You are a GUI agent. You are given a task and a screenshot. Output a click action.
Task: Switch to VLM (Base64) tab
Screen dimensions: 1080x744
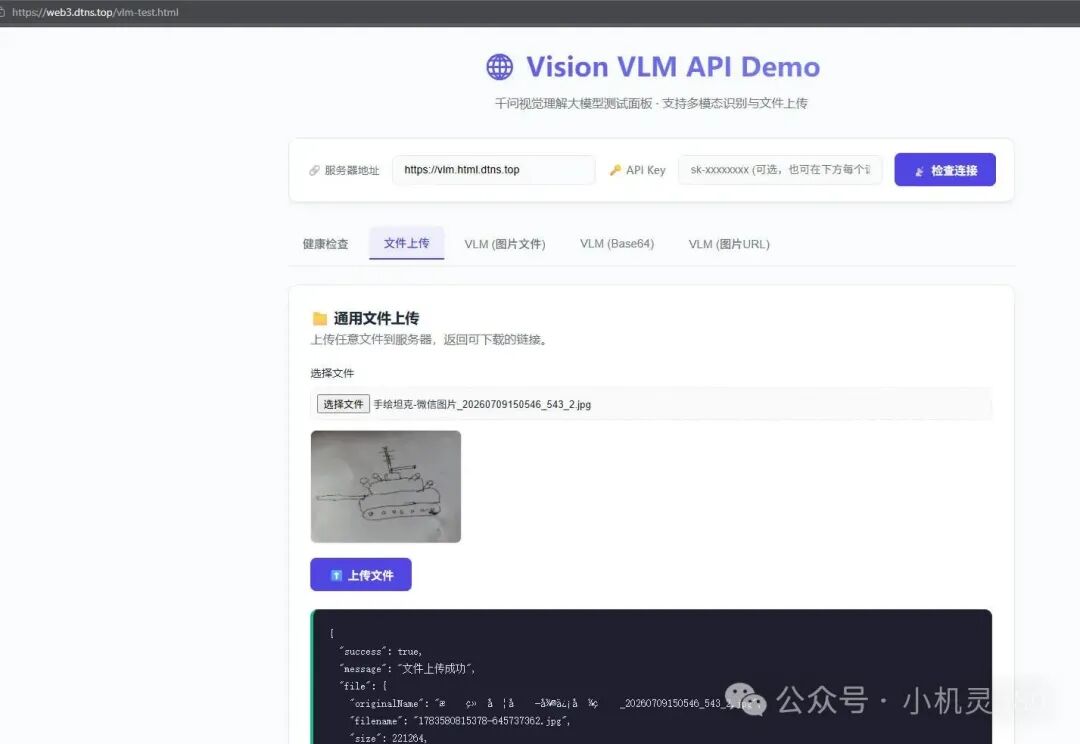[x=617, y=244]
